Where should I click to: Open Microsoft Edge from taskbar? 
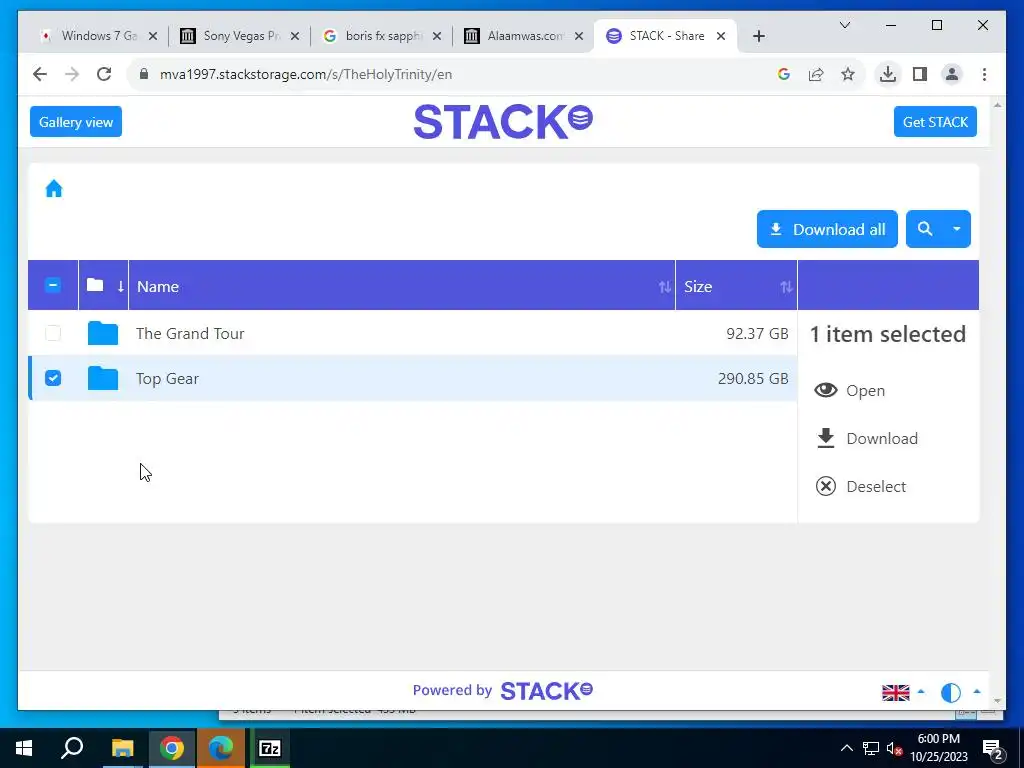[221, 748]
